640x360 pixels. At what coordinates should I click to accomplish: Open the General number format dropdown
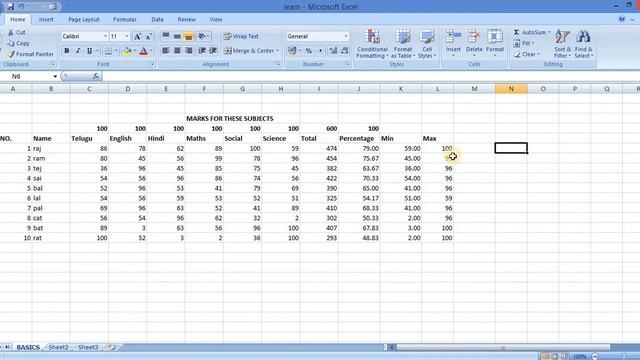click(346, 36)
